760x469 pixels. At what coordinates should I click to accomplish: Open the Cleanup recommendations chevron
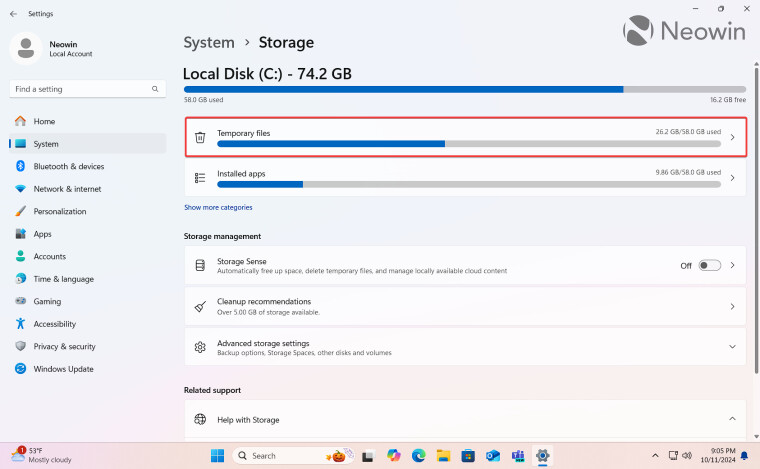732,307
